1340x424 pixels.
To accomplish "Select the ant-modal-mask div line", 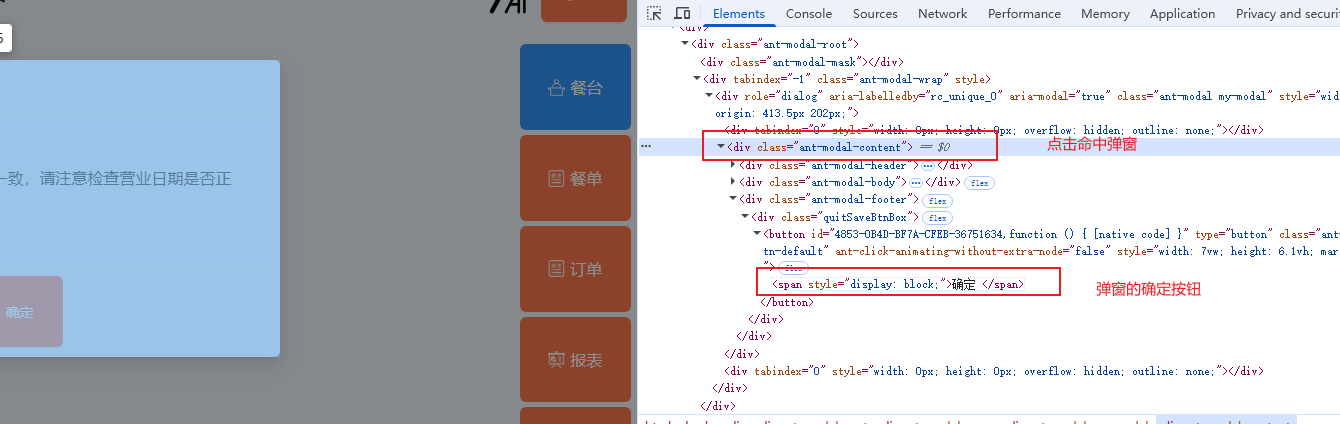I will pos(803,62).
